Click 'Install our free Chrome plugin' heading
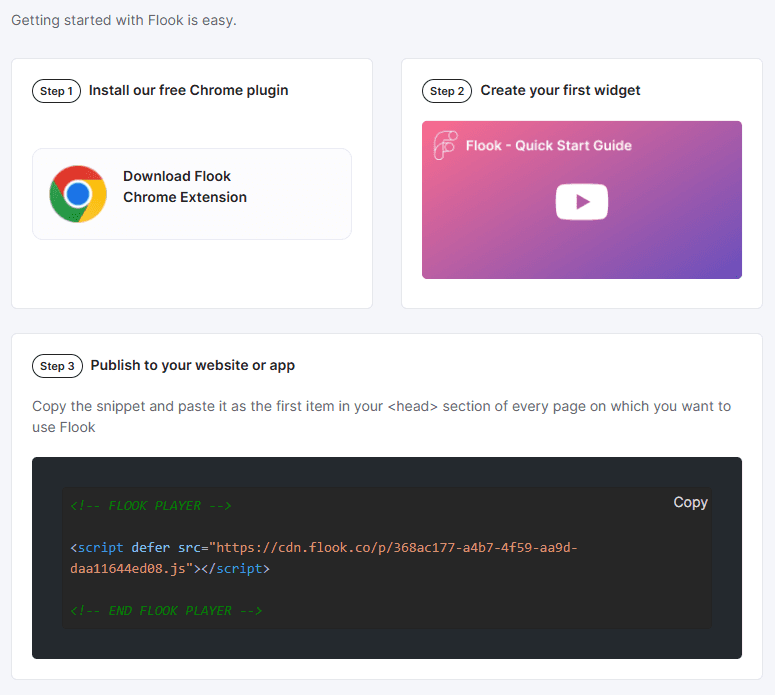775x695 pixels. point(188,90)
